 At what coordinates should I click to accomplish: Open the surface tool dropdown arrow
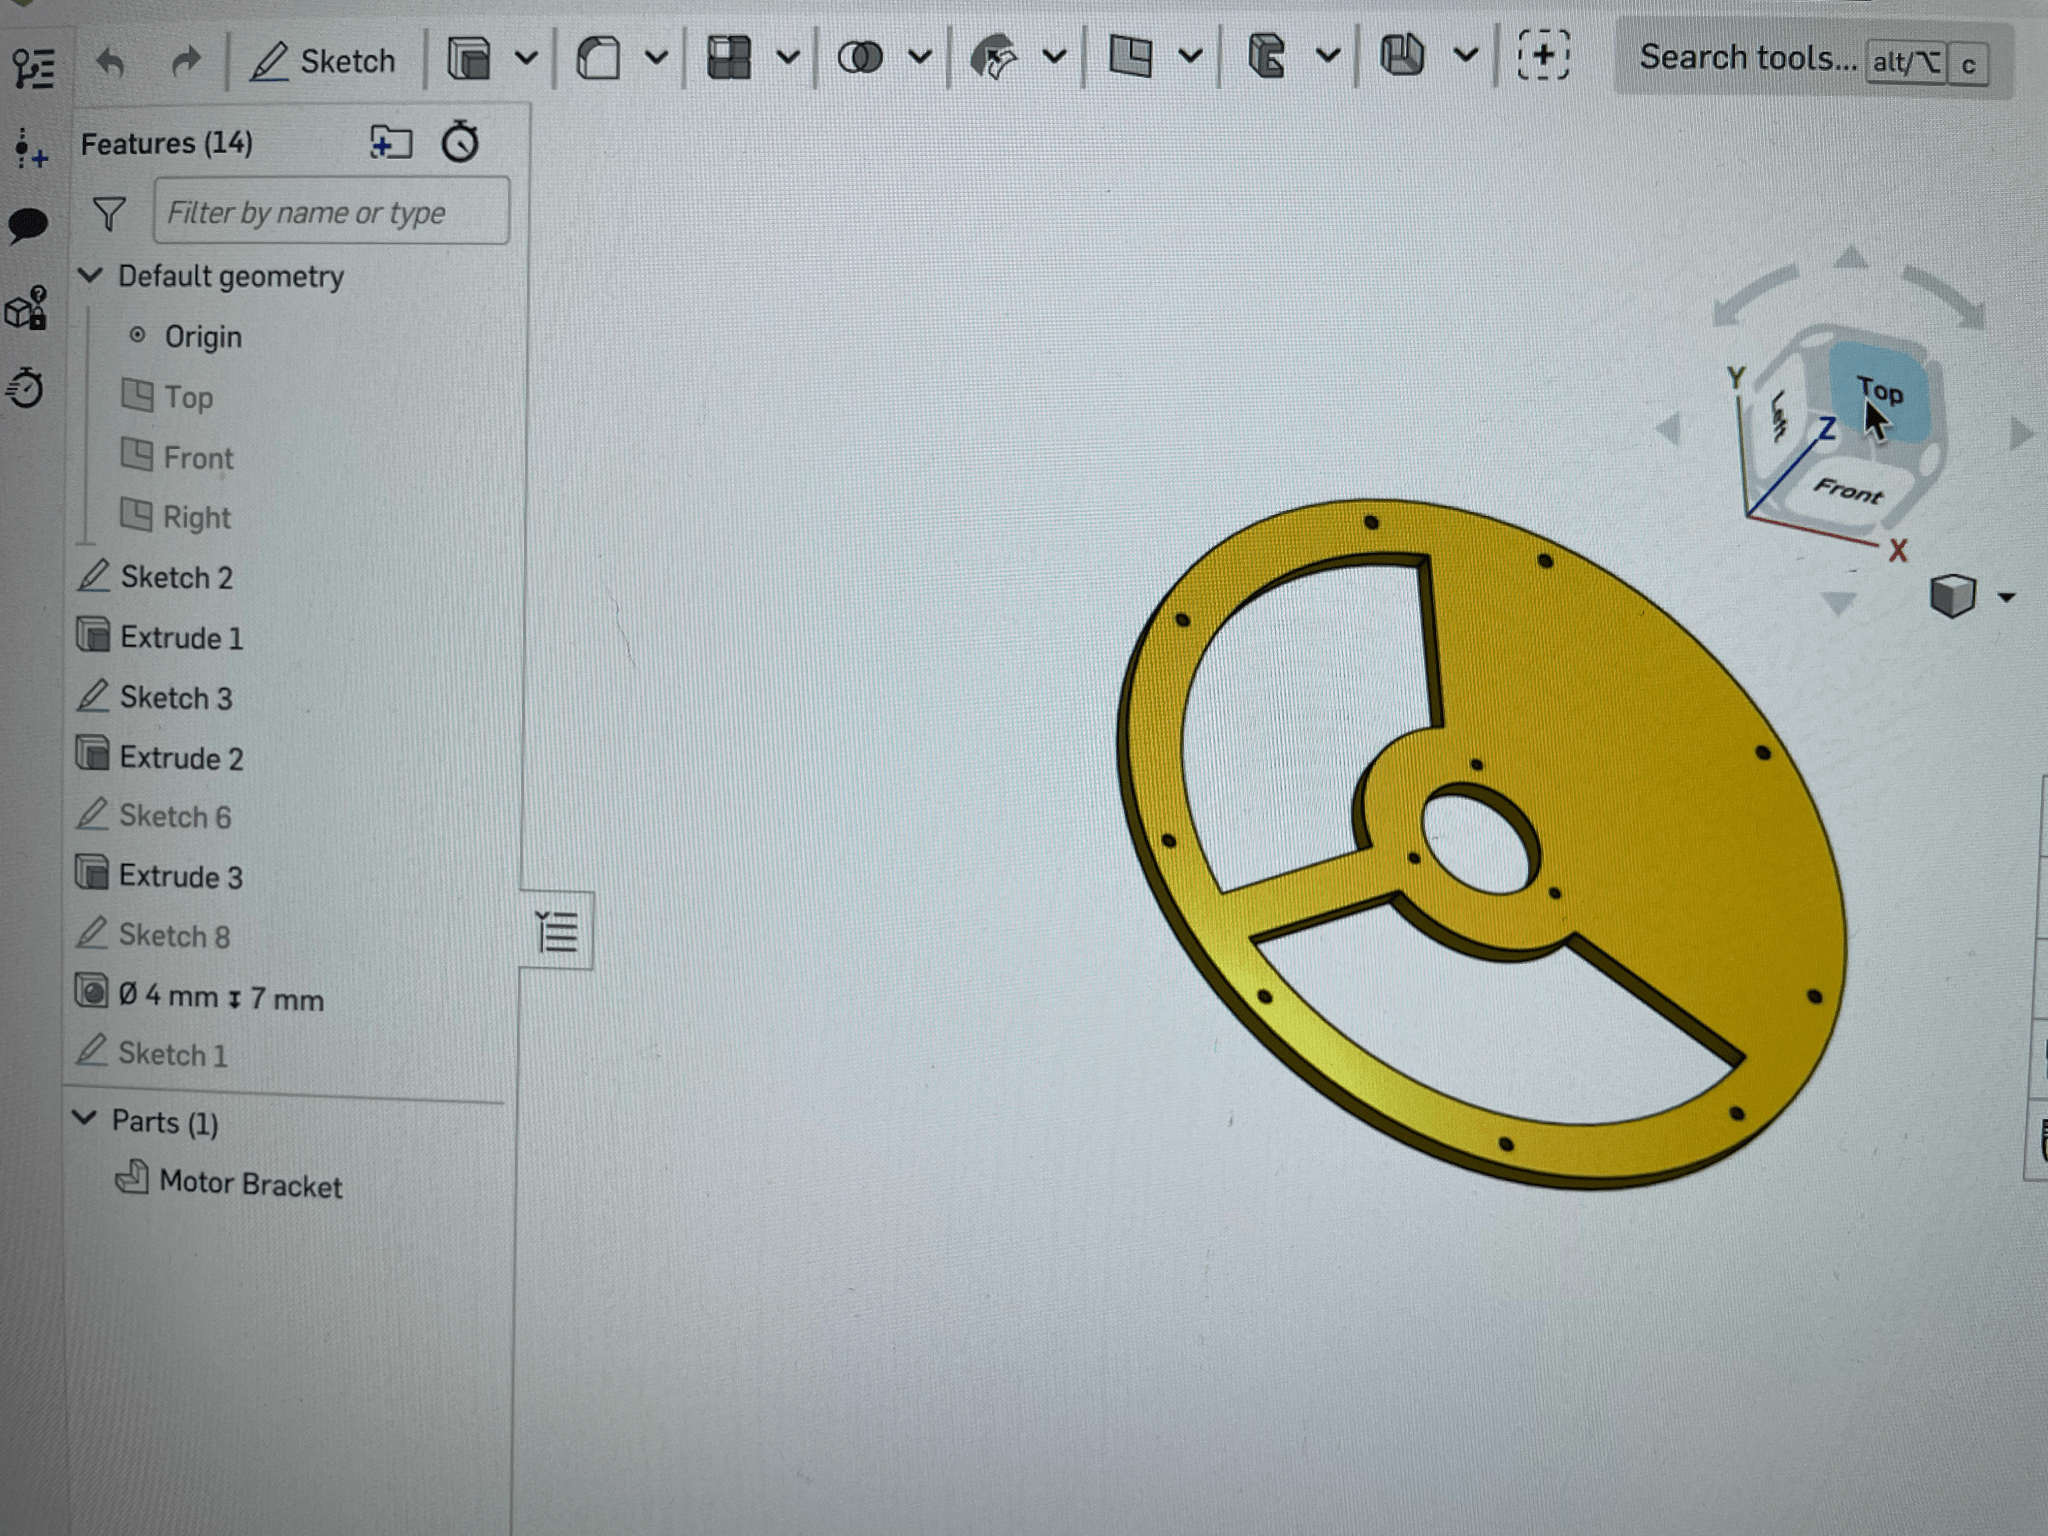click(x=1054, y=57)
